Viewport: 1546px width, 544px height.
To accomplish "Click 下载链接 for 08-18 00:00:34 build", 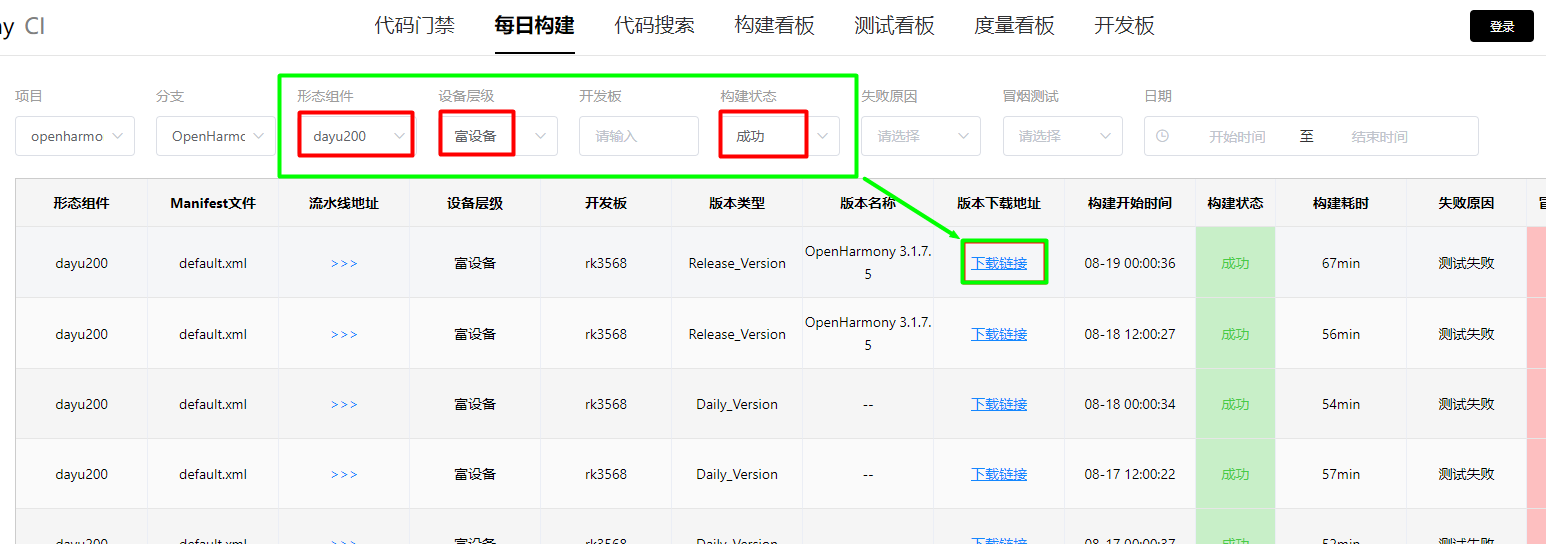I will 999,404.
